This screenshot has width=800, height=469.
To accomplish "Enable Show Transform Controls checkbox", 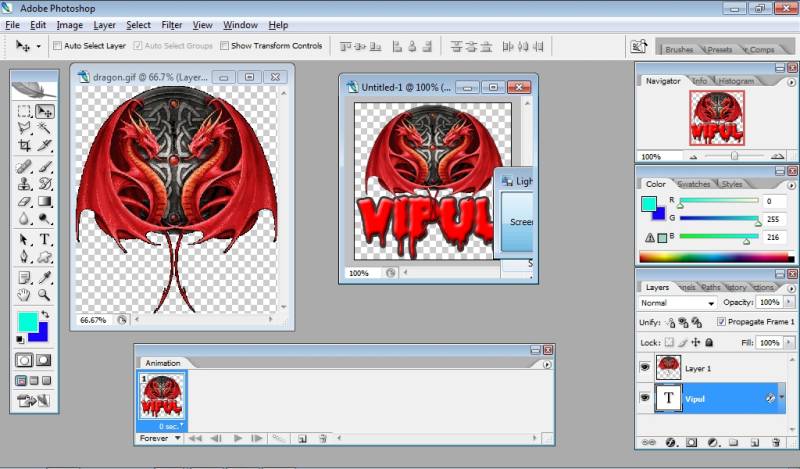I will (x=224, y=45).
